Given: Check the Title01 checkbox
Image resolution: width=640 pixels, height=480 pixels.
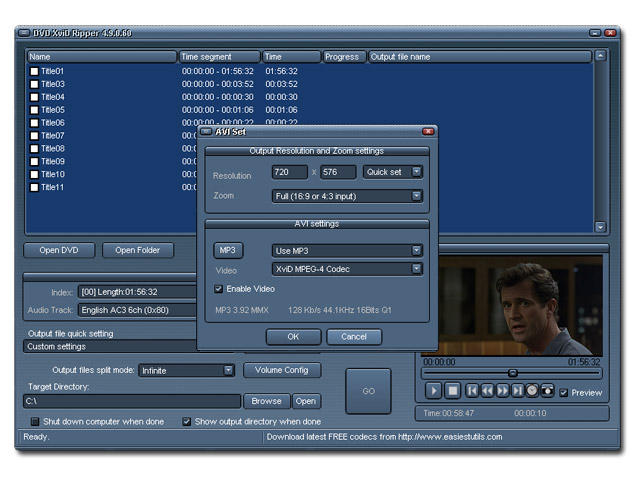Looking at the screenshot, I should click(34, 71).
